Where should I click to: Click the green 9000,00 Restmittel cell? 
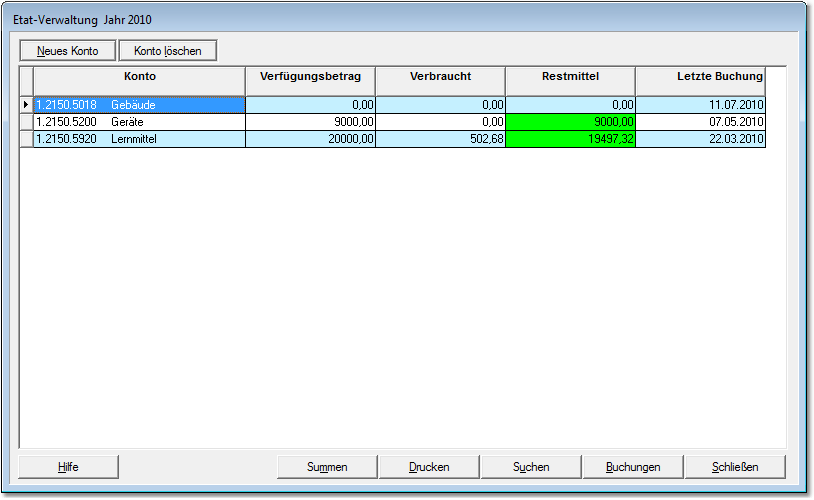point(570,122)
